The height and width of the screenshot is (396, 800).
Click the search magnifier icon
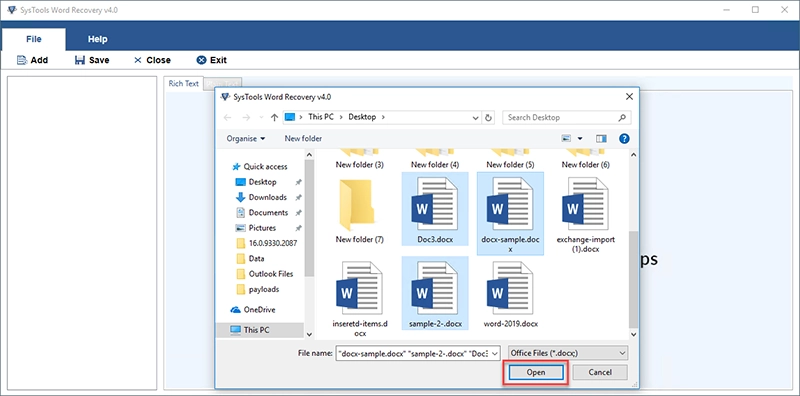point(622,117)
